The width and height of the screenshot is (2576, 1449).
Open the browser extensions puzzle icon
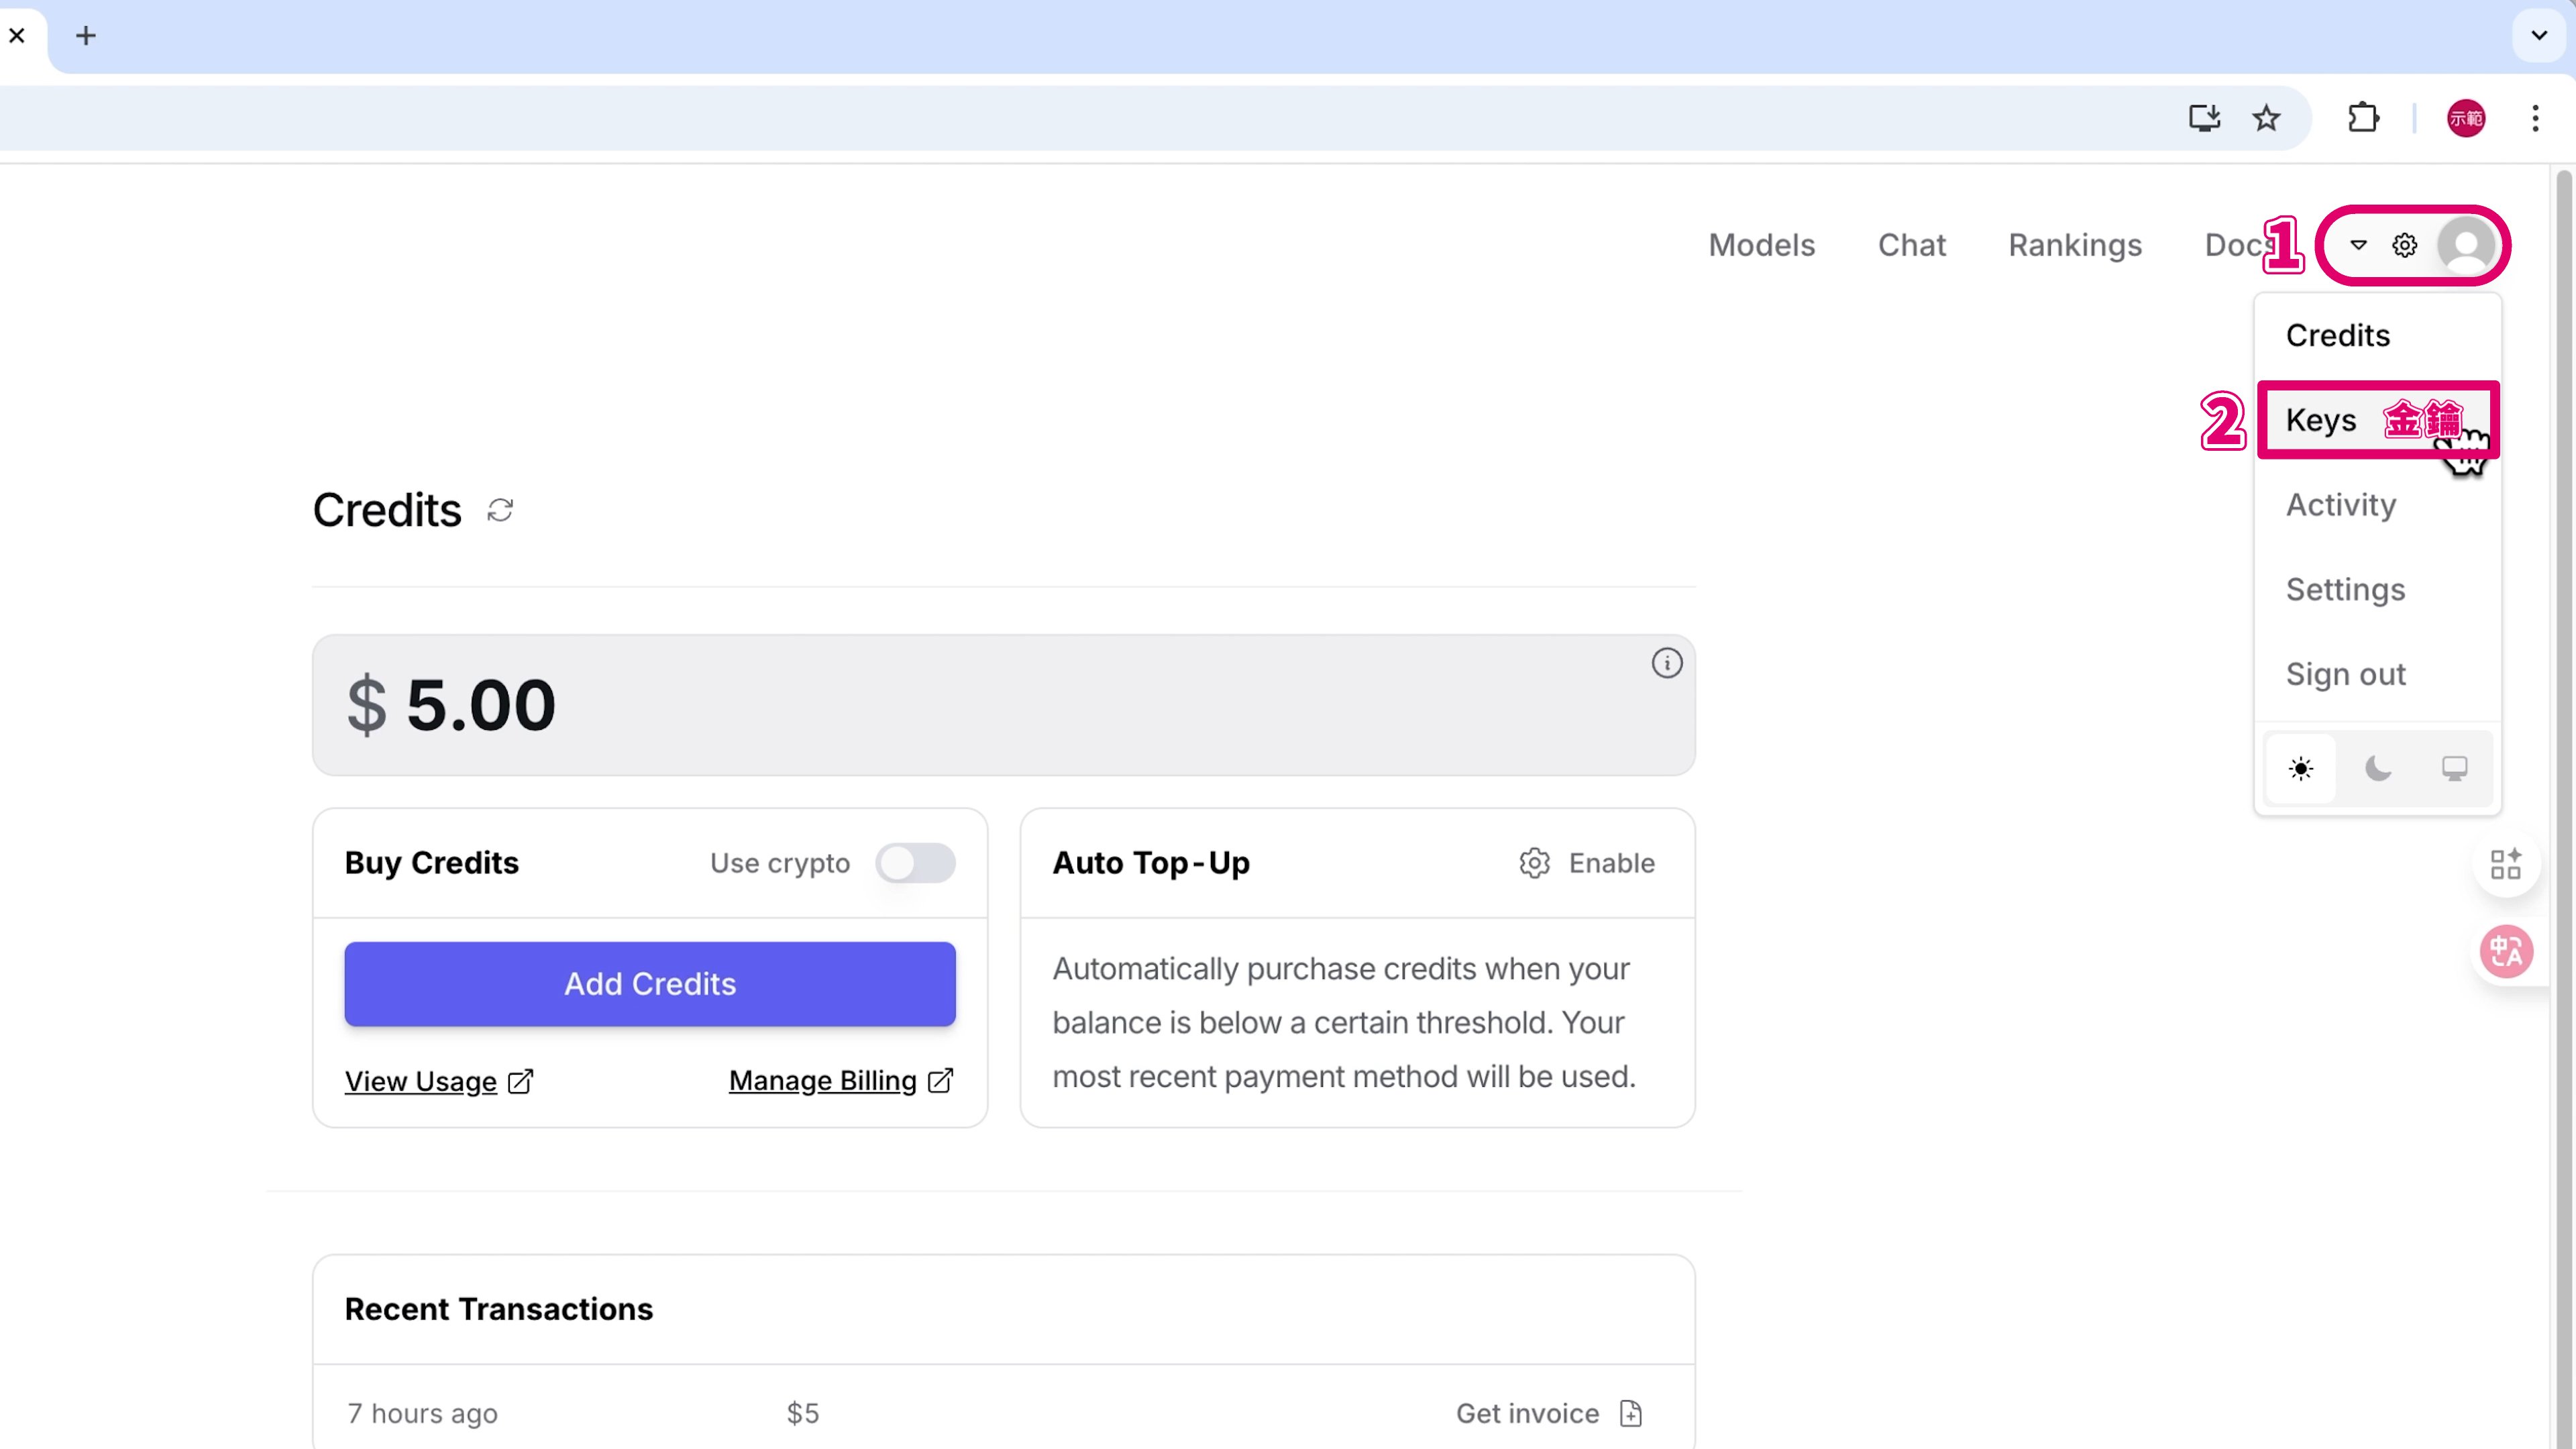coord(2364,118)
